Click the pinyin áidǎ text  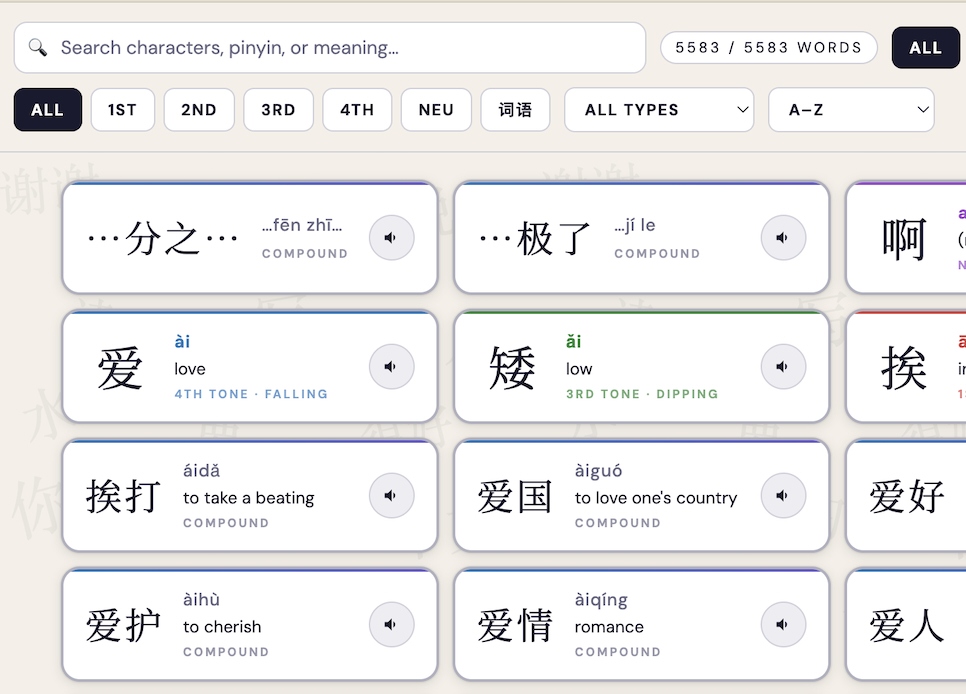[201, 471]
